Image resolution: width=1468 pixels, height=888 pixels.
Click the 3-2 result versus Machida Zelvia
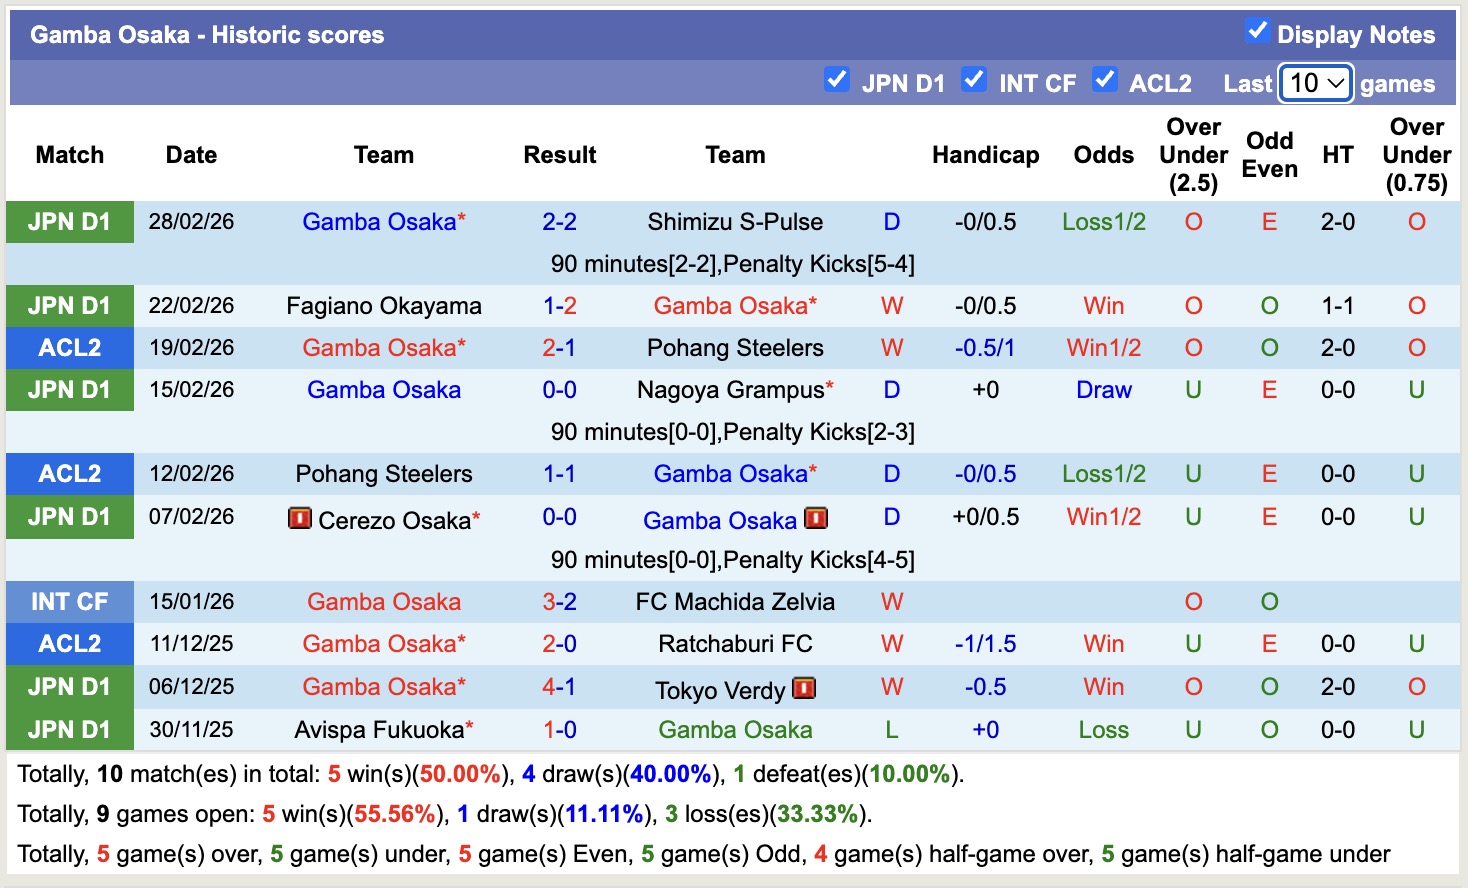pyautogui.click(x=559, y=602)
